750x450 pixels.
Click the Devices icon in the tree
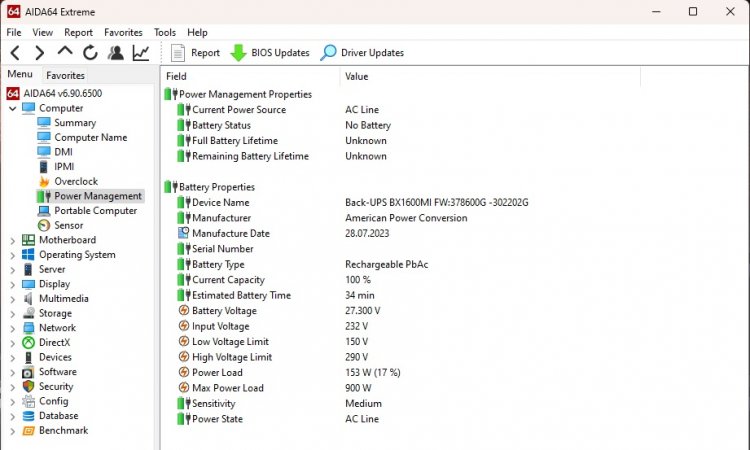29,358
